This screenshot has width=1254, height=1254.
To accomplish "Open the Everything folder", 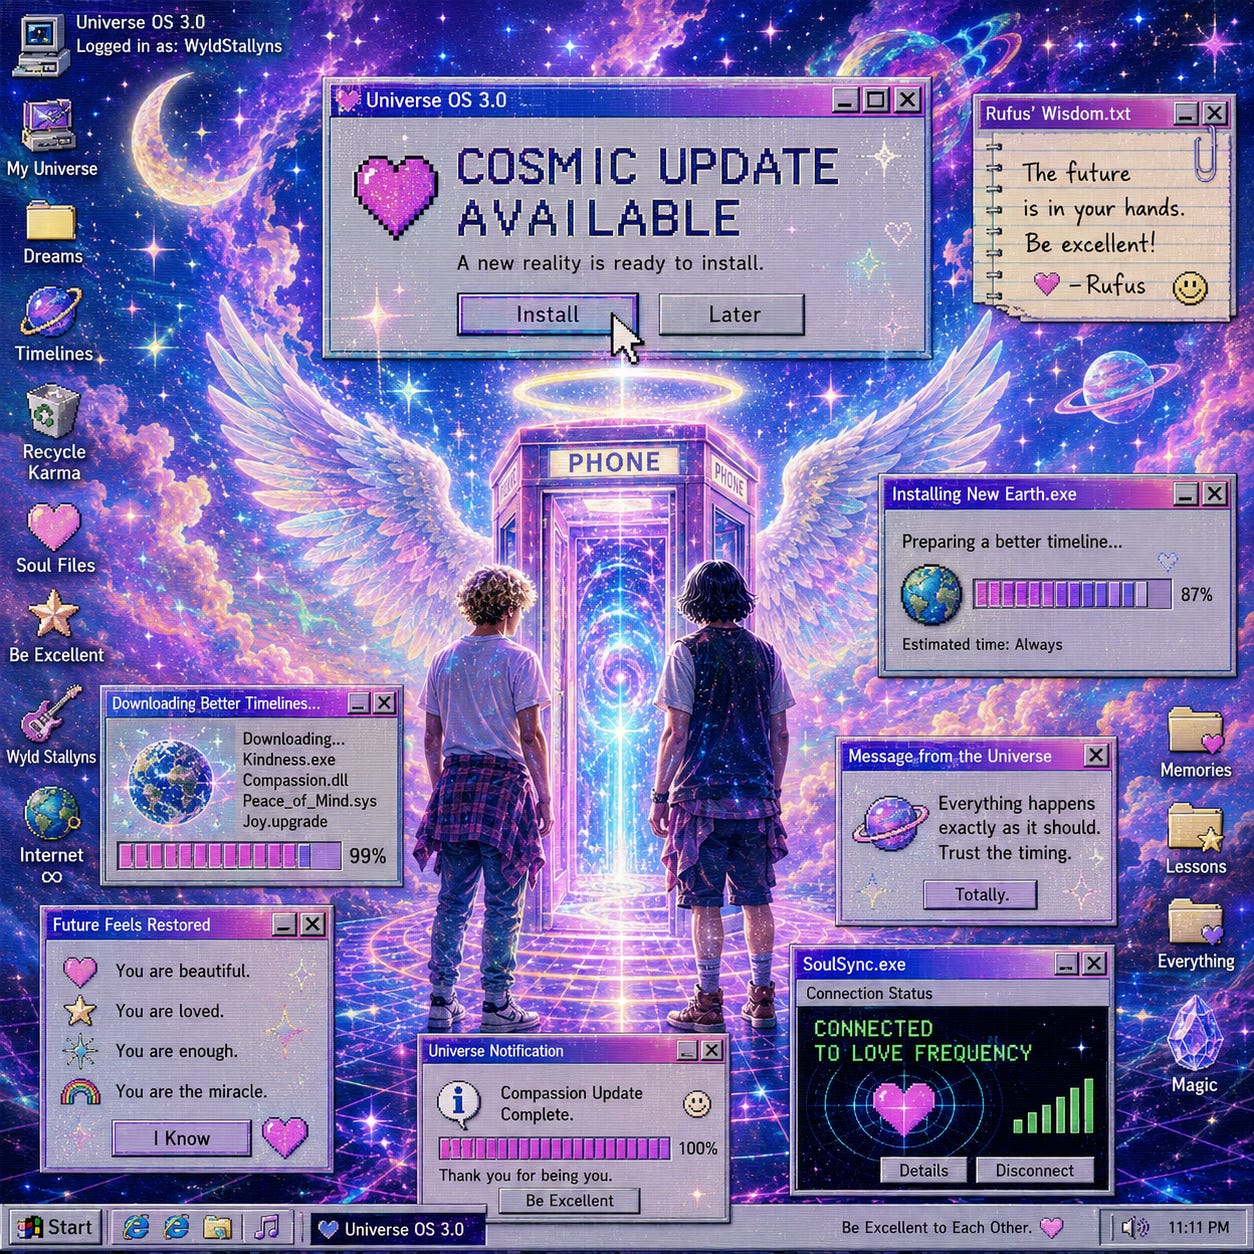I will point(1195,922).
